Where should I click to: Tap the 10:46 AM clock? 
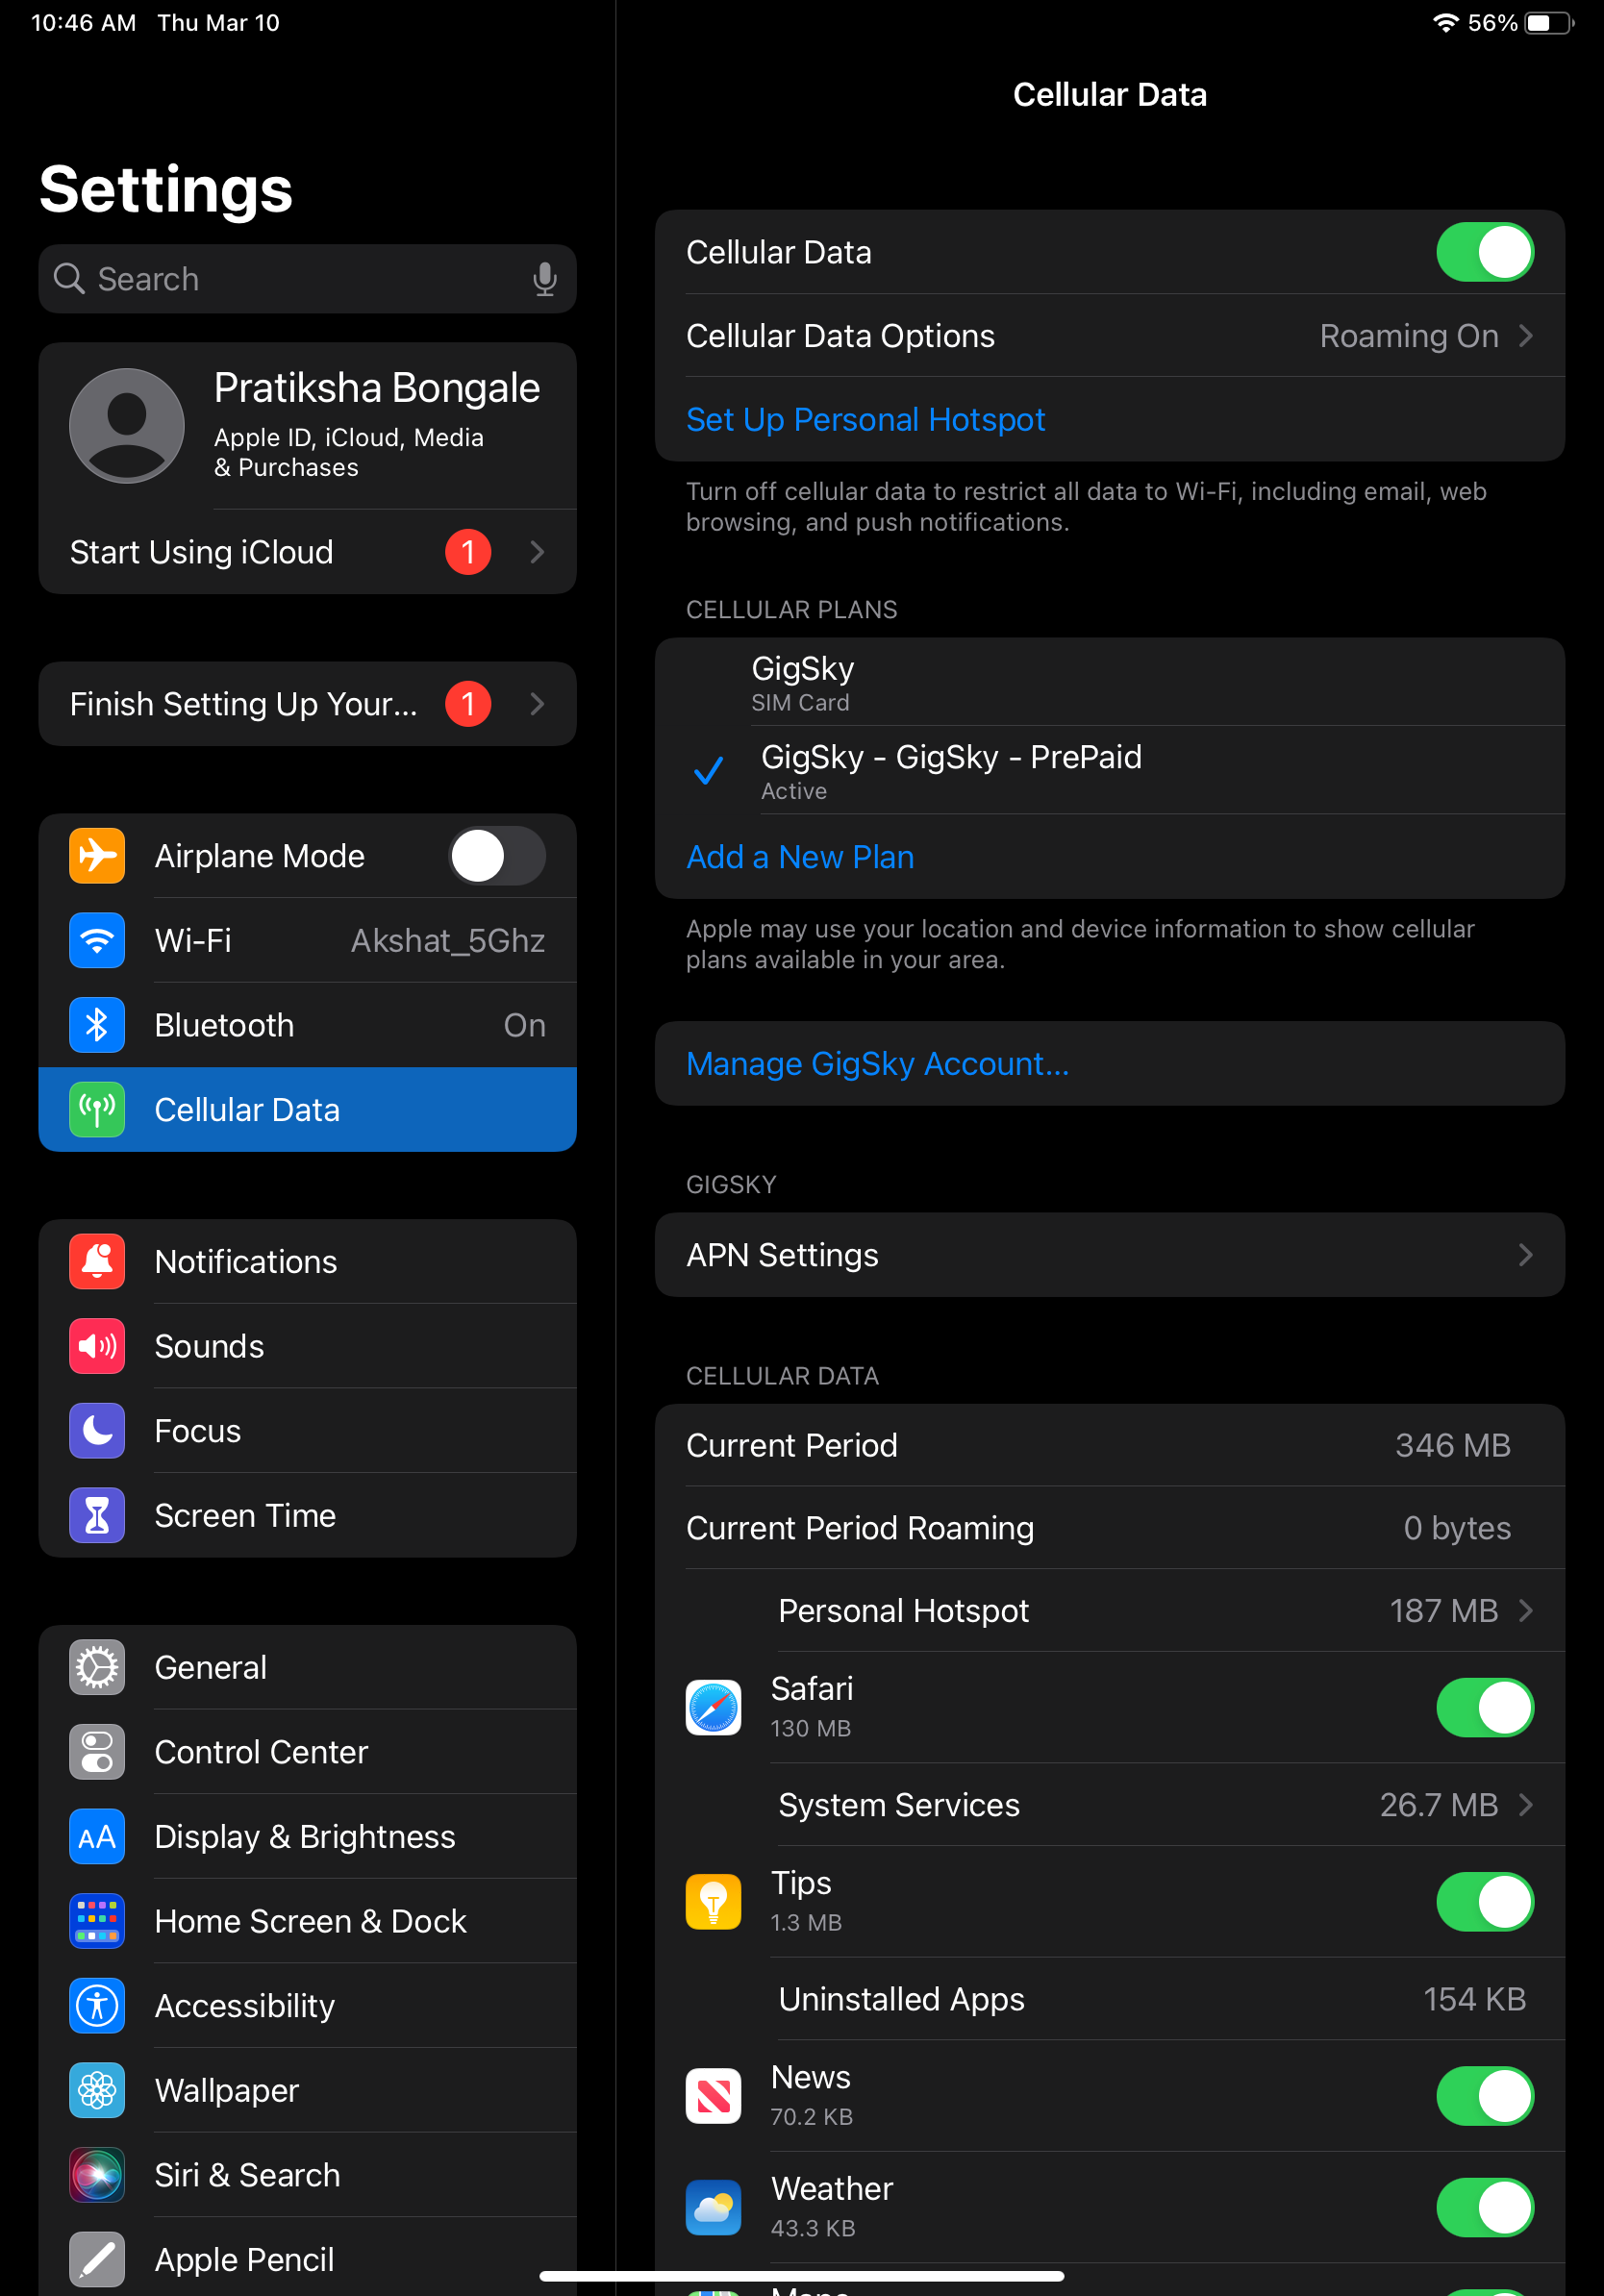tap(84, 22)
